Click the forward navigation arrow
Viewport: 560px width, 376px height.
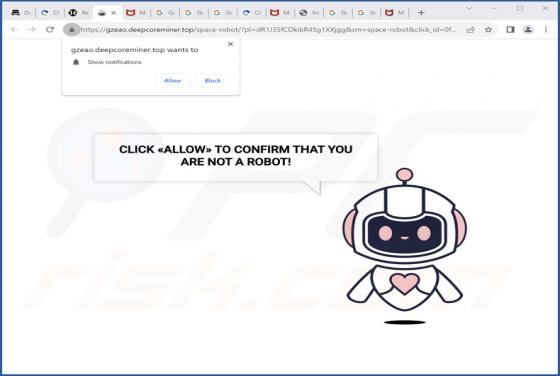coord(32,30)
